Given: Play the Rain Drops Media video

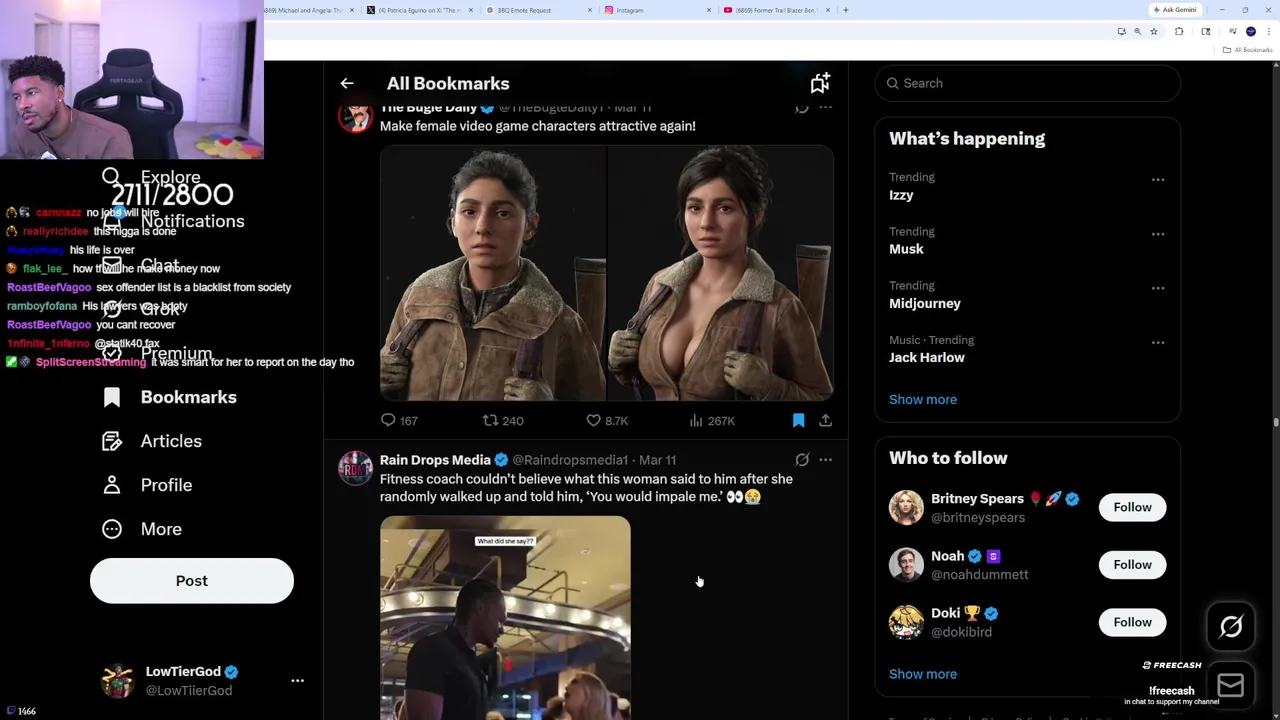Looking at the screenshot, I should click(505, 617).
